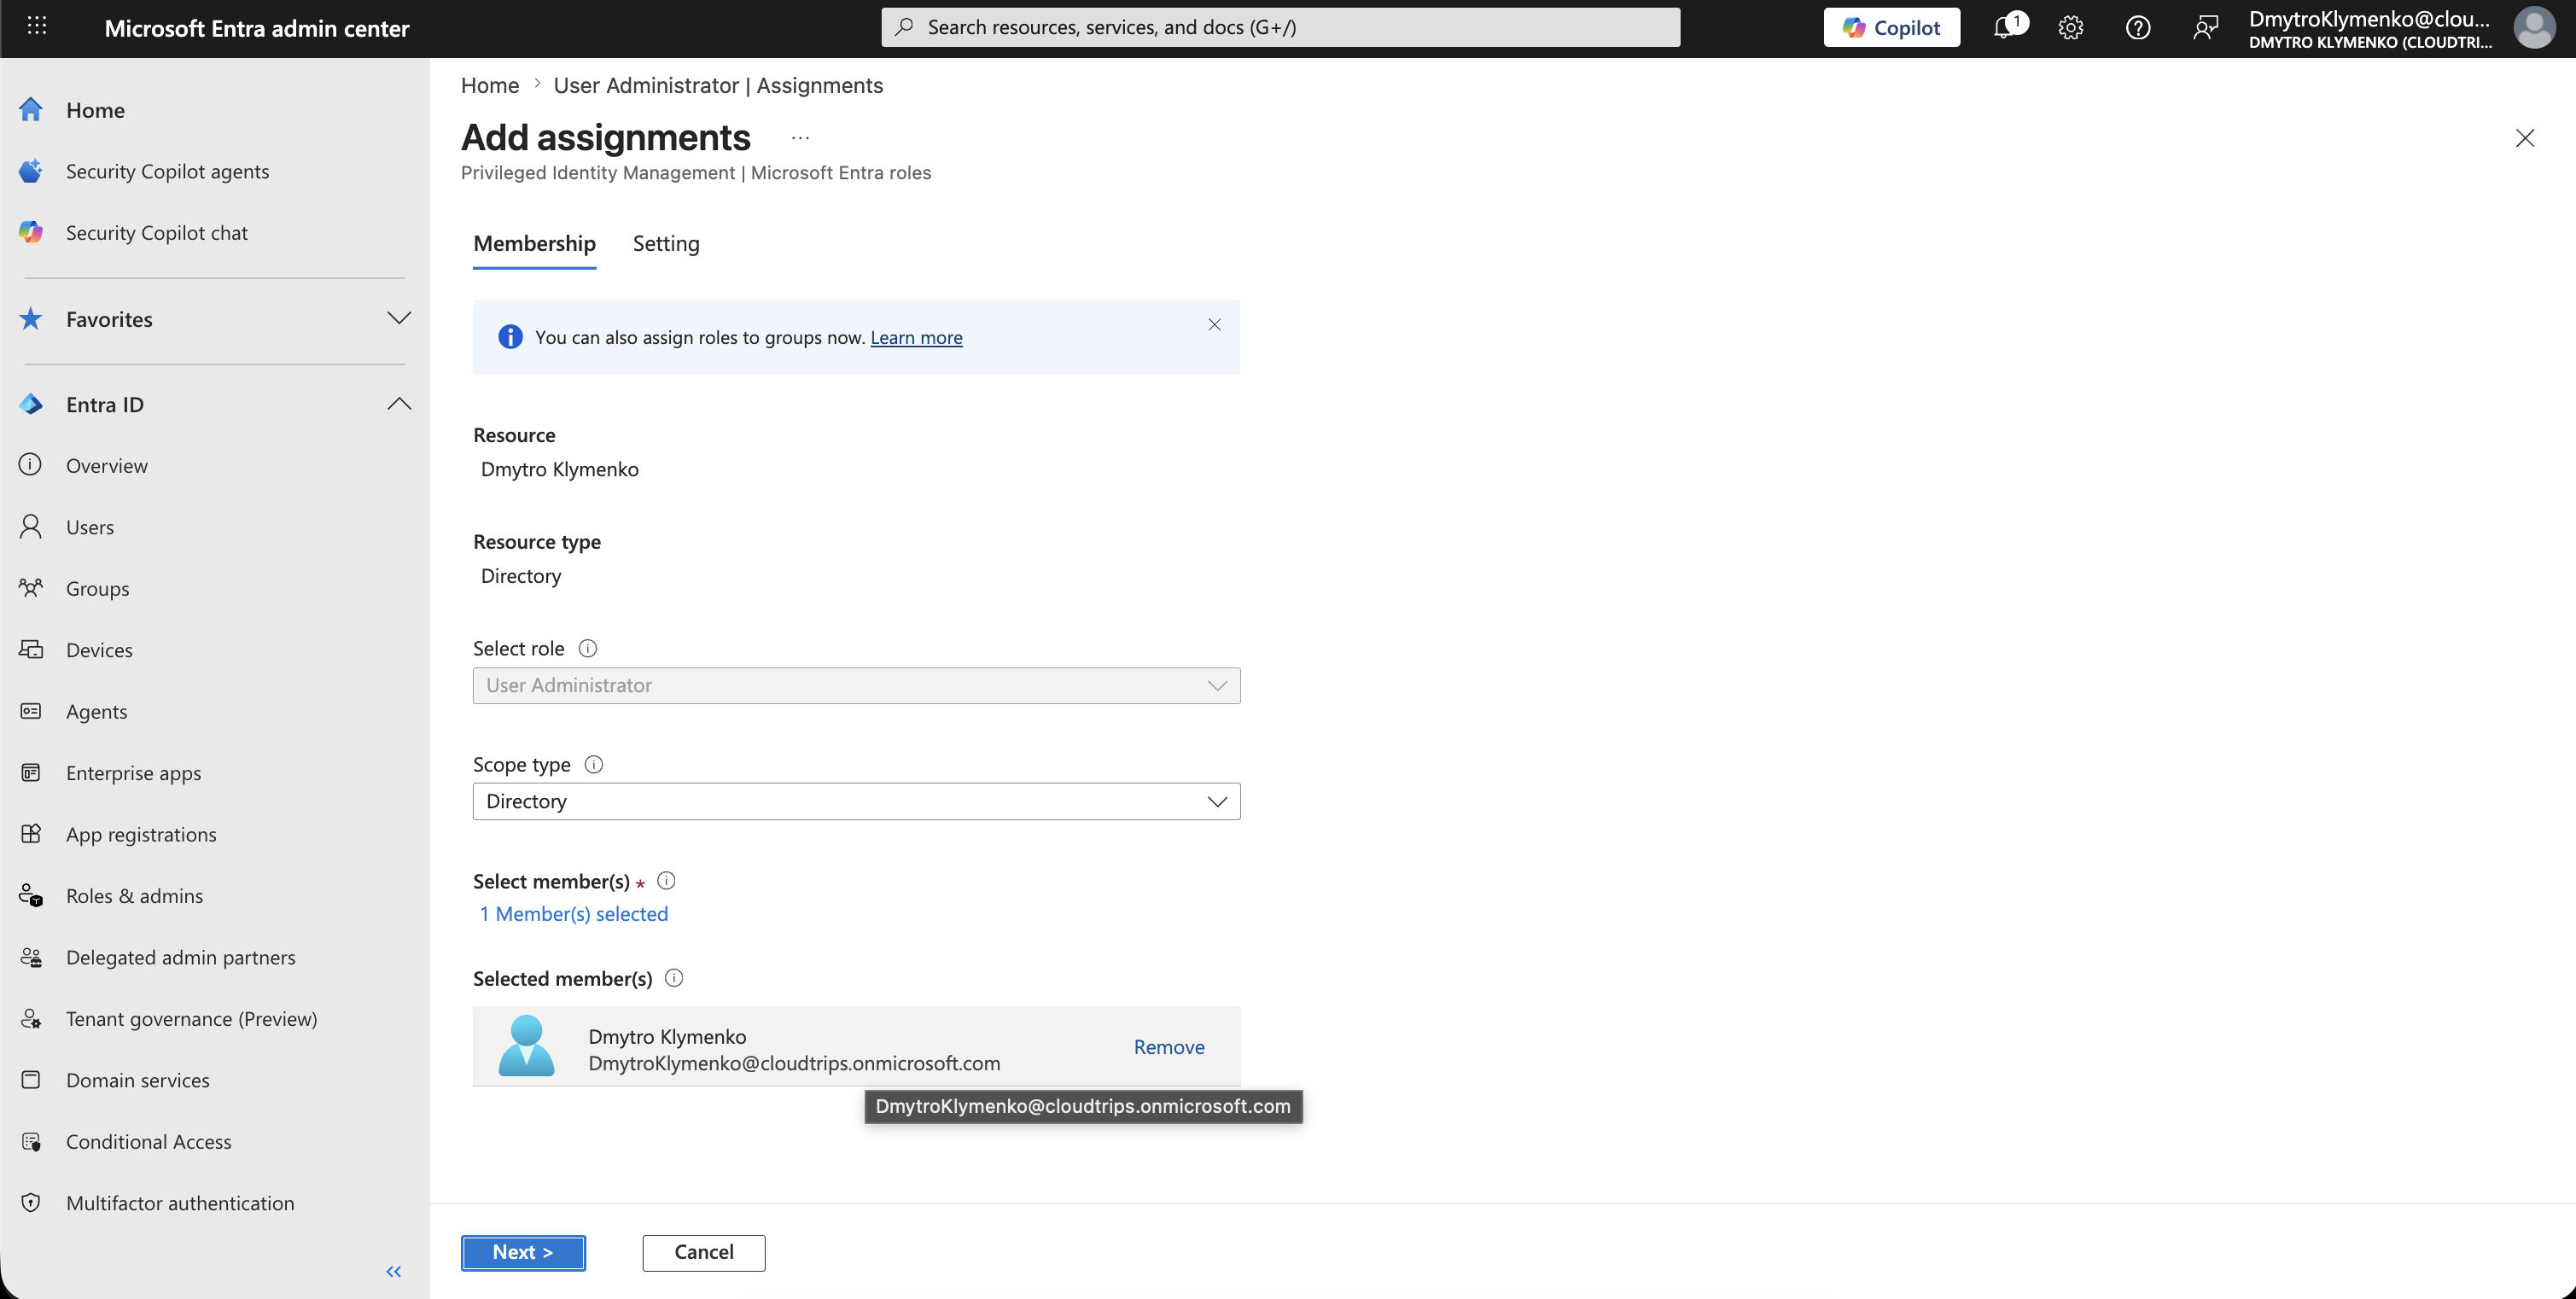Dismiss the assign roles to groups banner
The image size is (2576, 1299).
click(1214, 324)
